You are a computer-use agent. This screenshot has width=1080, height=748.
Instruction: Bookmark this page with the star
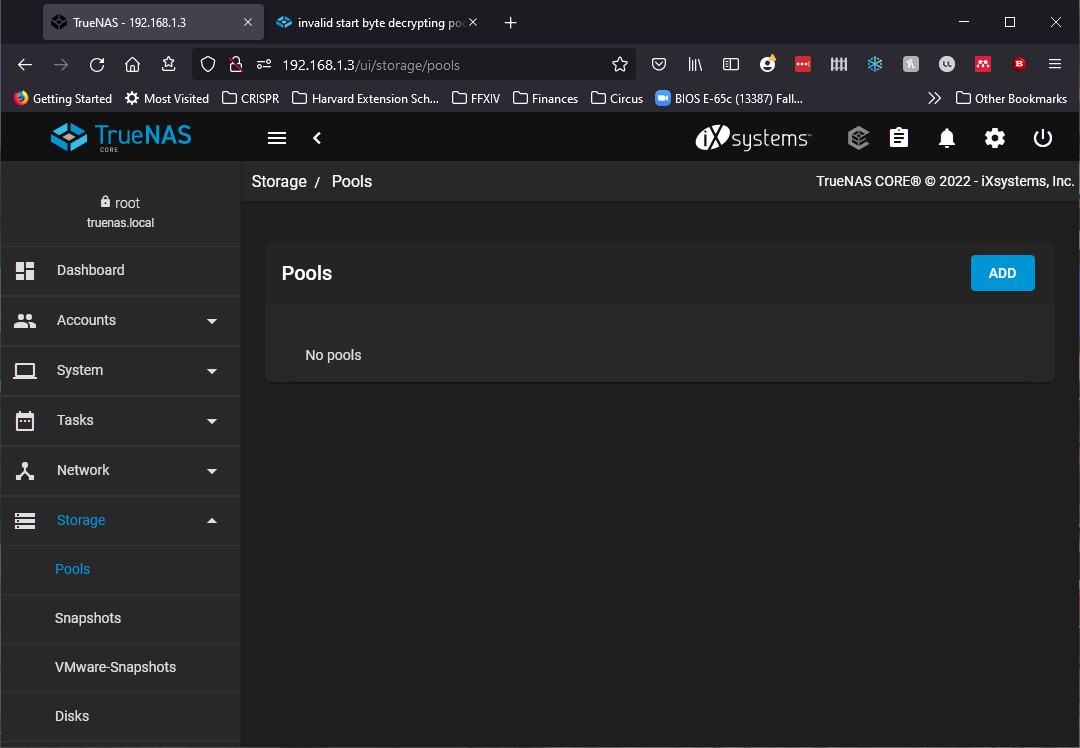tap(620, 65)
